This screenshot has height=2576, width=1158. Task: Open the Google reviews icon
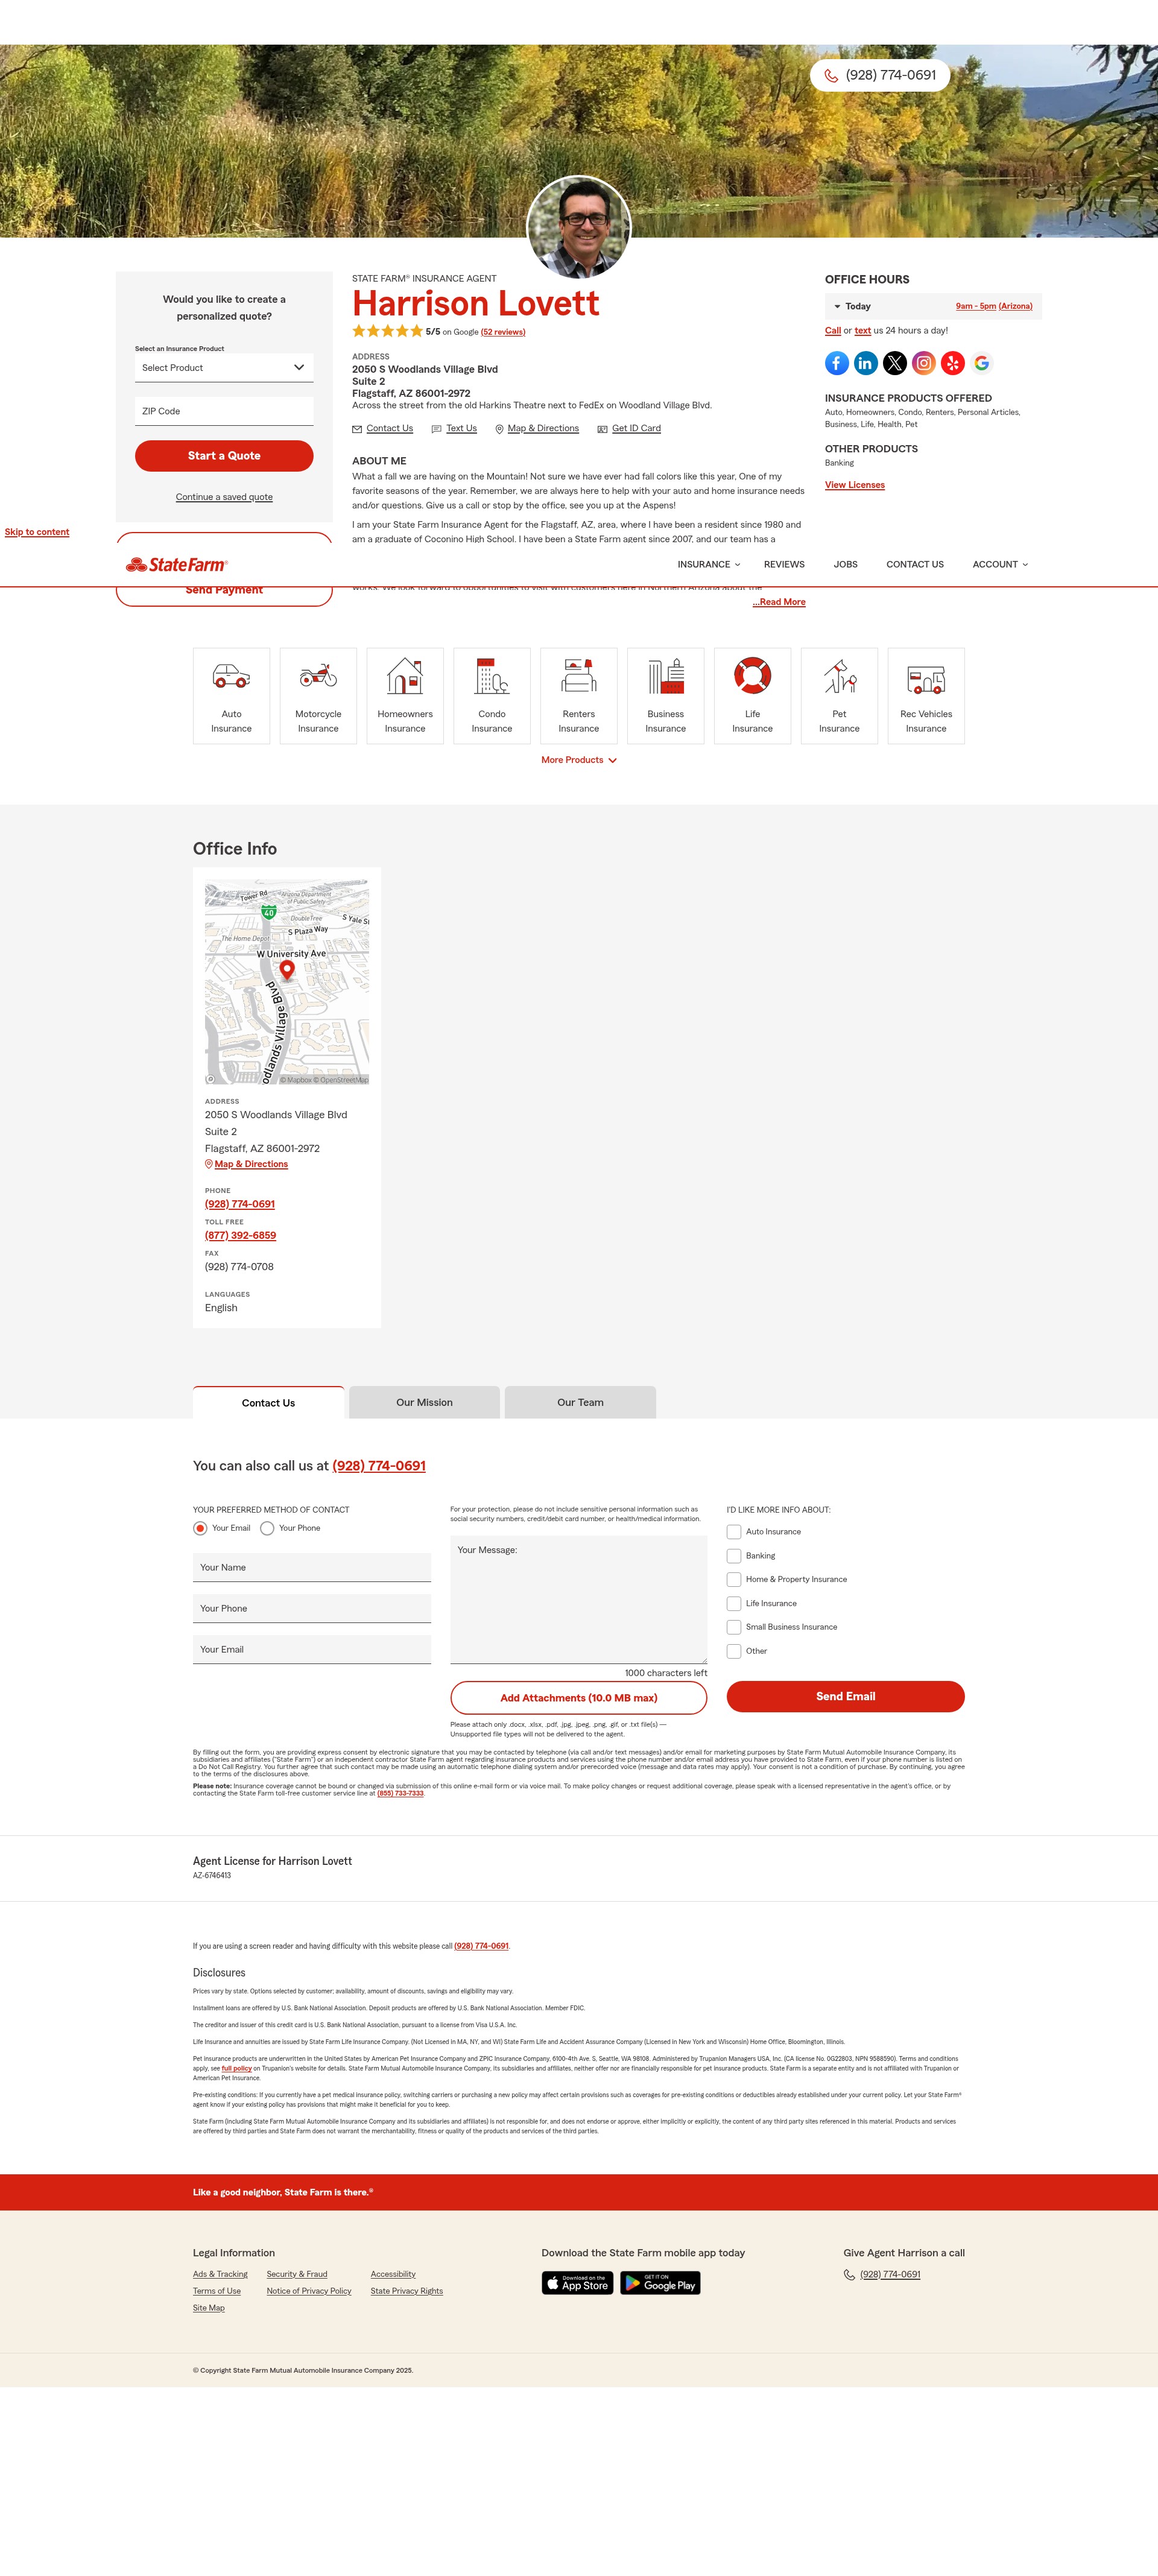click(982, 363)
